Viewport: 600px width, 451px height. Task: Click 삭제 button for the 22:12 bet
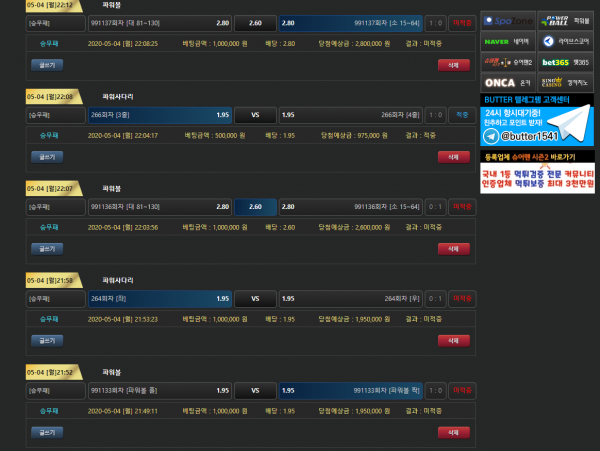click(x=453, y=64)
